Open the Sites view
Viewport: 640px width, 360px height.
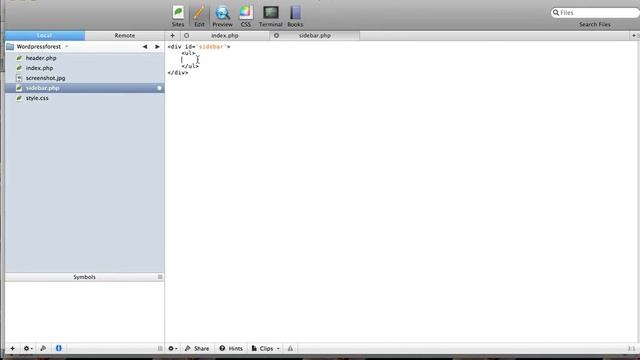[x=178, y=16]
